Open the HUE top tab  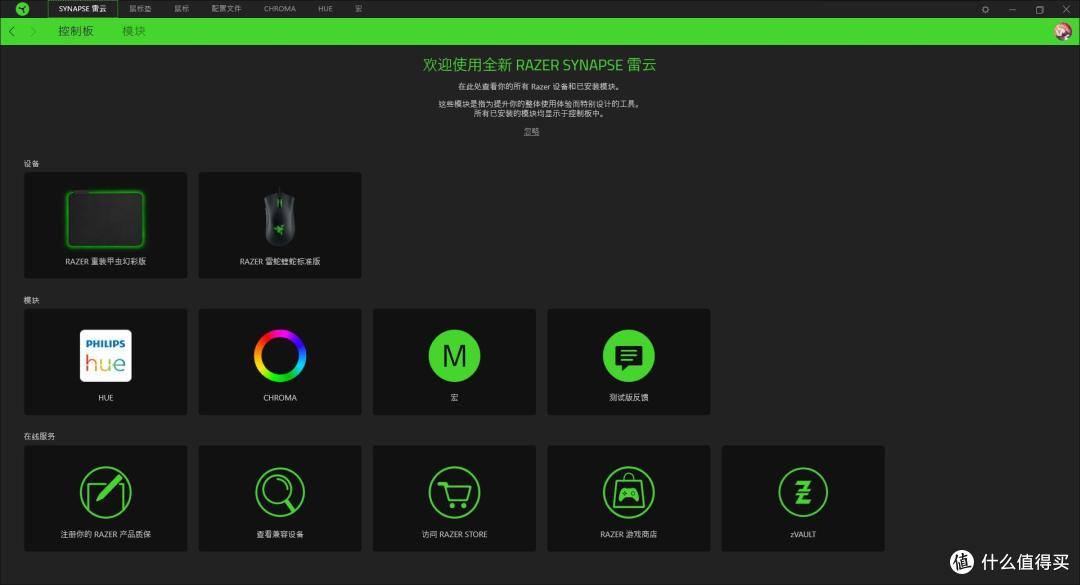325,9
